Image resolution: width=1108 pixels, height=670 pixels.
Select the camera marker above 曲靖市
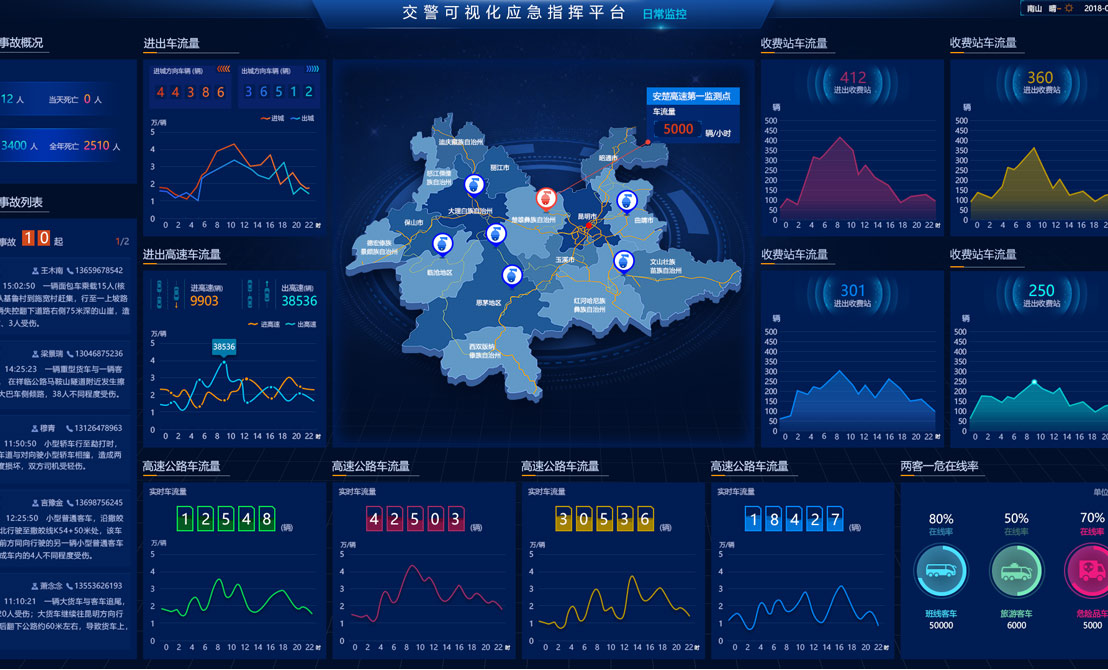[x=627, y=201]
